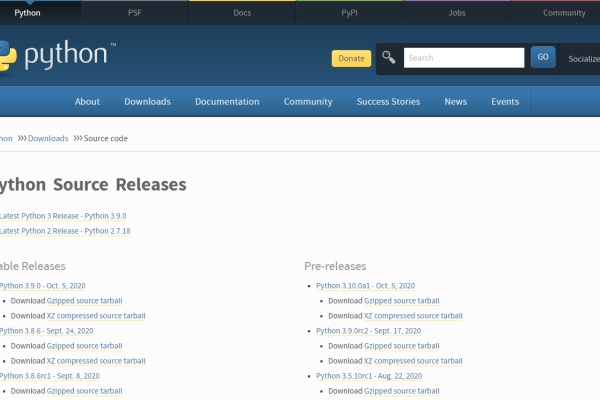Open the About navigation menu
Image resolution: width=600 pixels, height=400 pixels.
pyautogui.click(x=87, y=101)
